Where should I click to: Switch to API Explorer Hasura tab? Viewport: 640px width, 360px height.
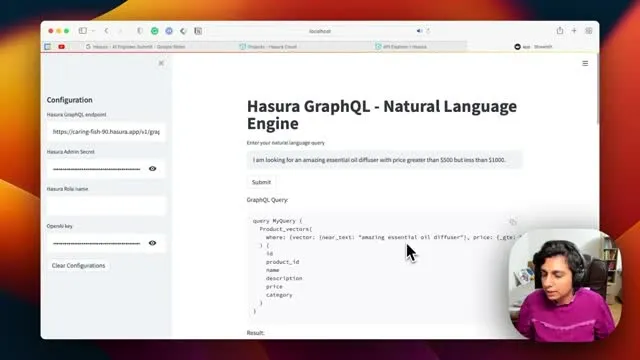coord(401,47)
